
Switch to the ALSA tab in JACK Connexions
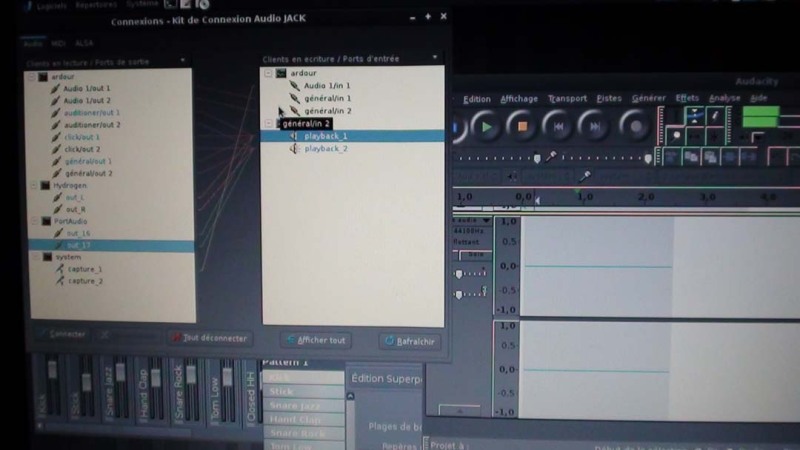point(84,43)
